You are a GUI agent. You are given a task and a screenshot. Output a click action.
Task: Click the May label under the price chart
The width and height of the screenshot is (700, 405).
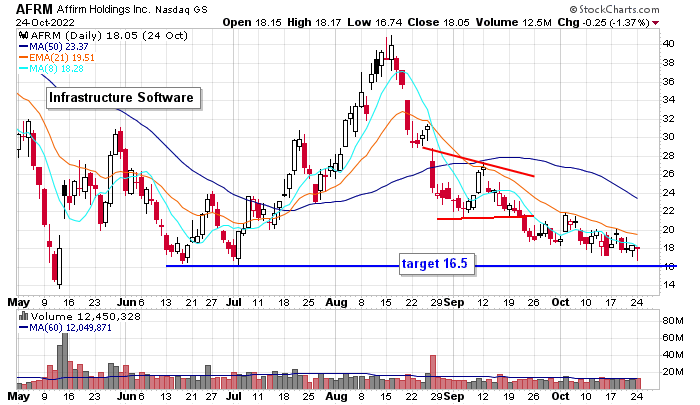(19, 302)
